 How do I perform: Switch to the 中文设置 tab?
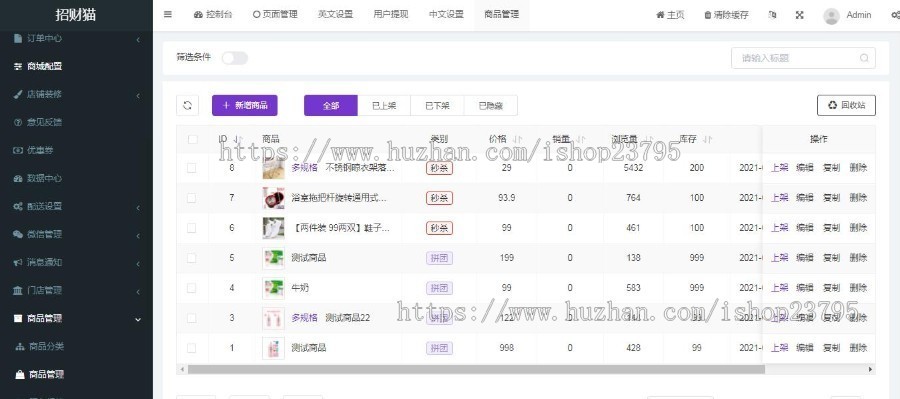click(447, 15)
